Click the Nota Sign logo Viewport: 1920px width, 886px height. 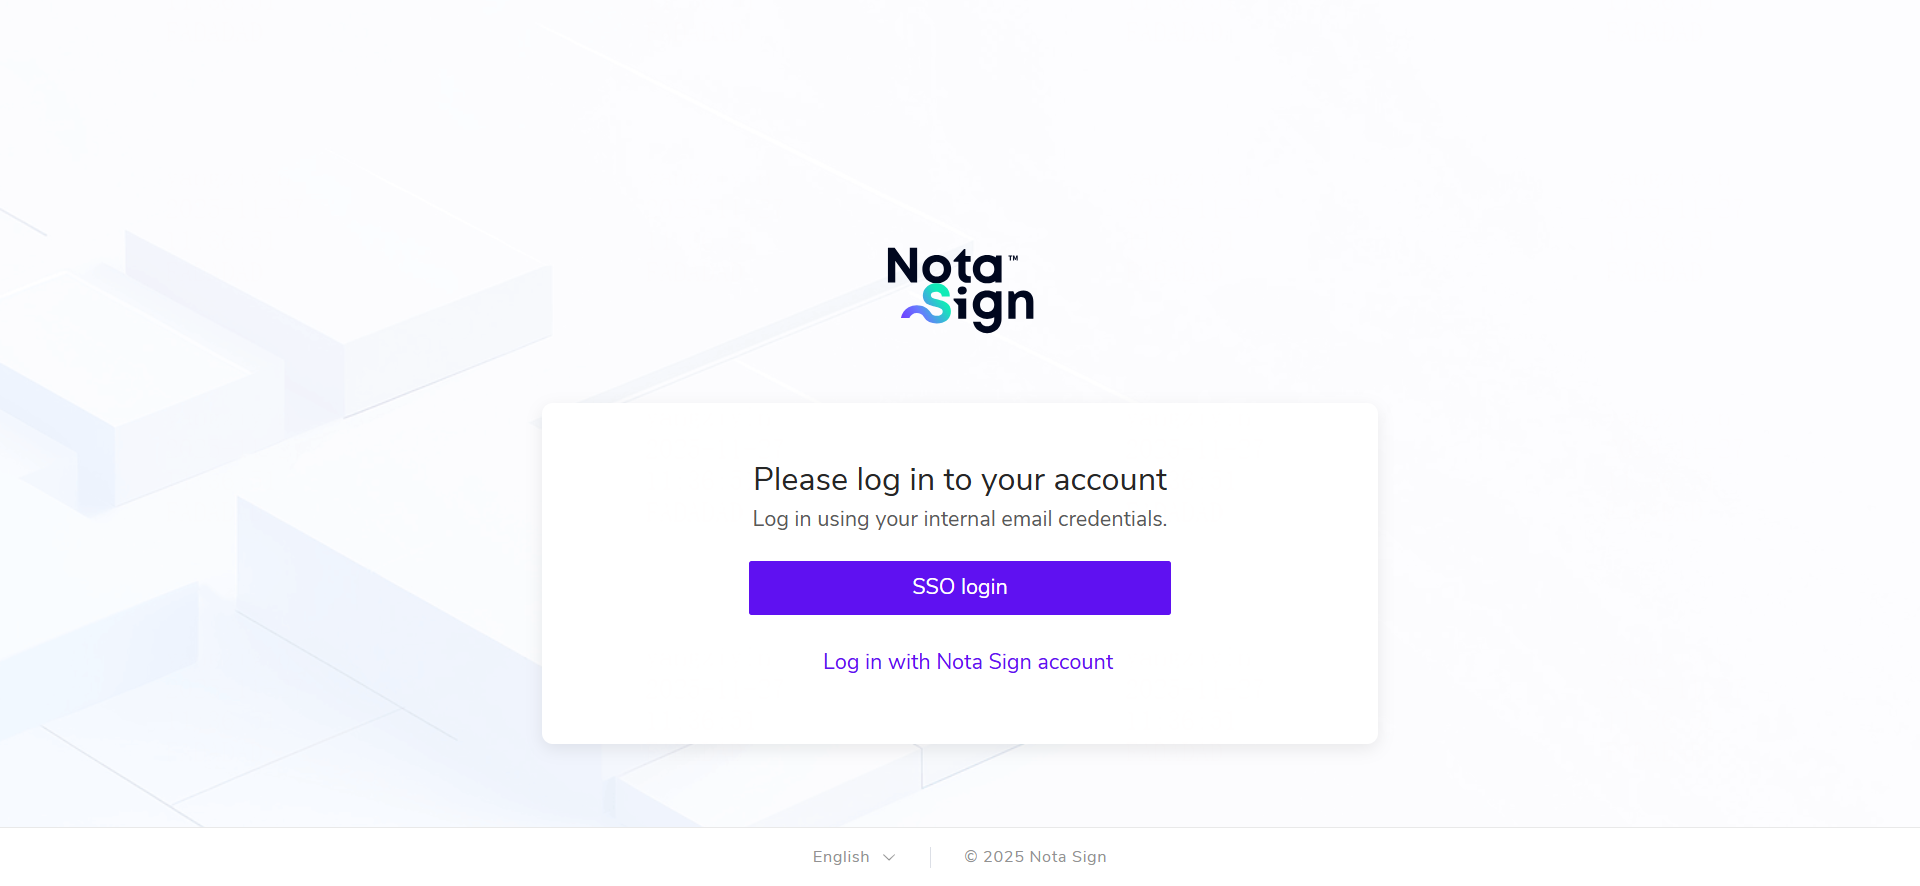[960, 290]
